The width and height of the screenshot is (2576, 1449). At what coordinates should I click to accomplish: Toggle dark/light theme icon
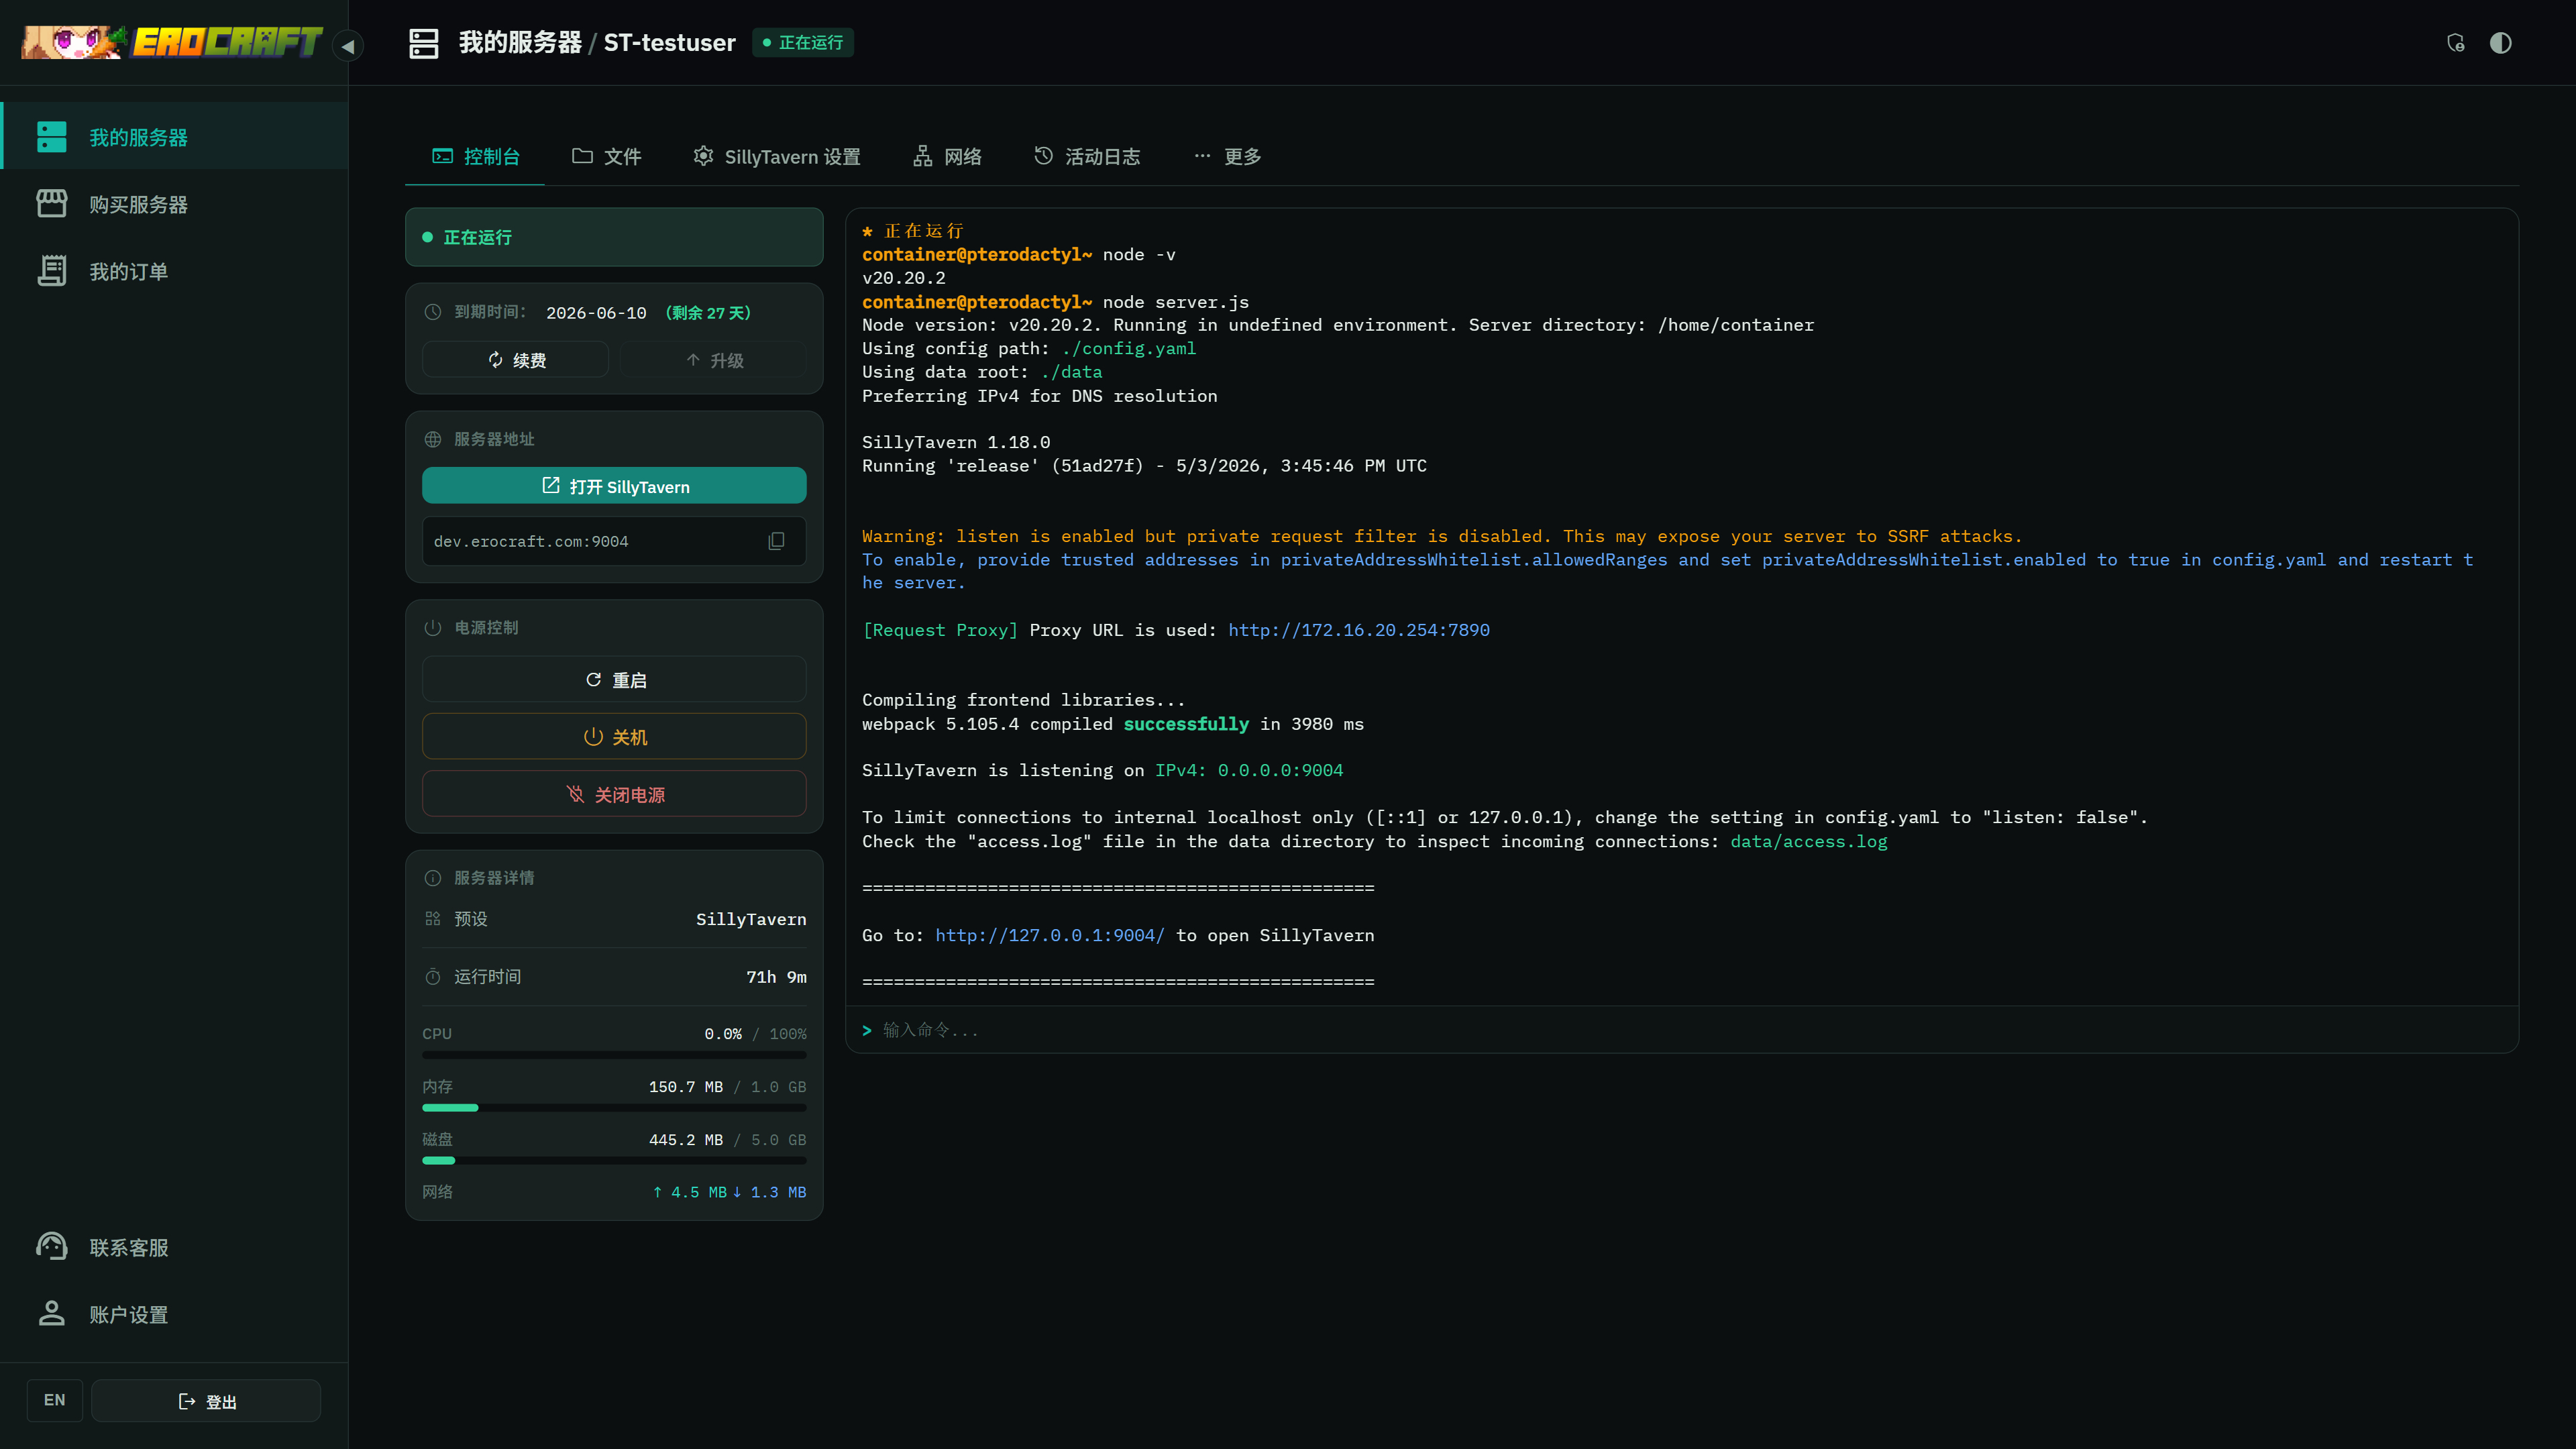2500,43
